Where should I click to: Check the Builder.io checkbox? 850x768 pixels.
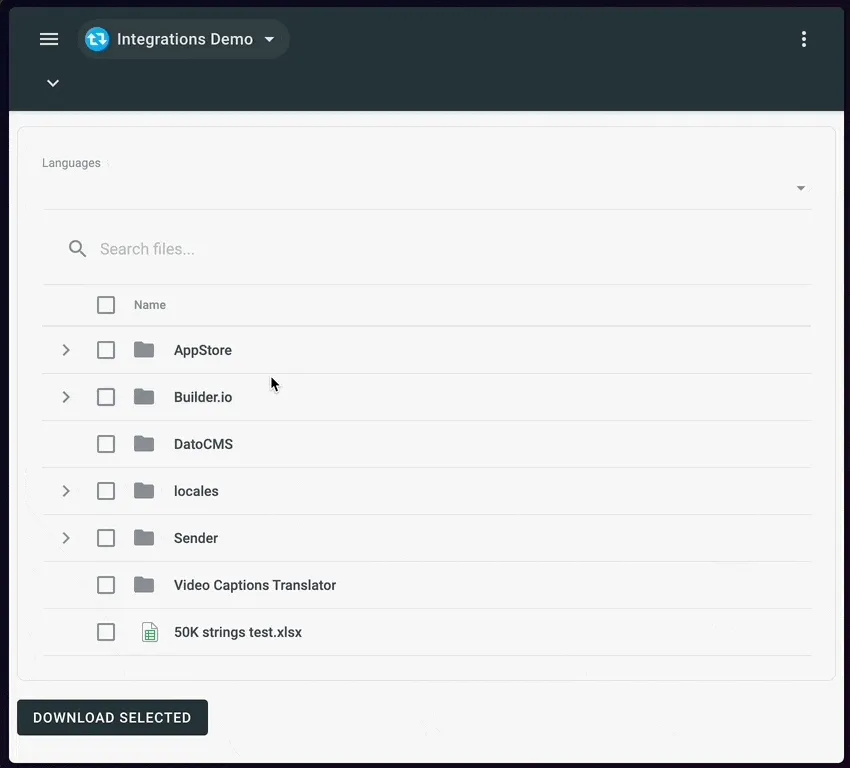click(106, 397)
